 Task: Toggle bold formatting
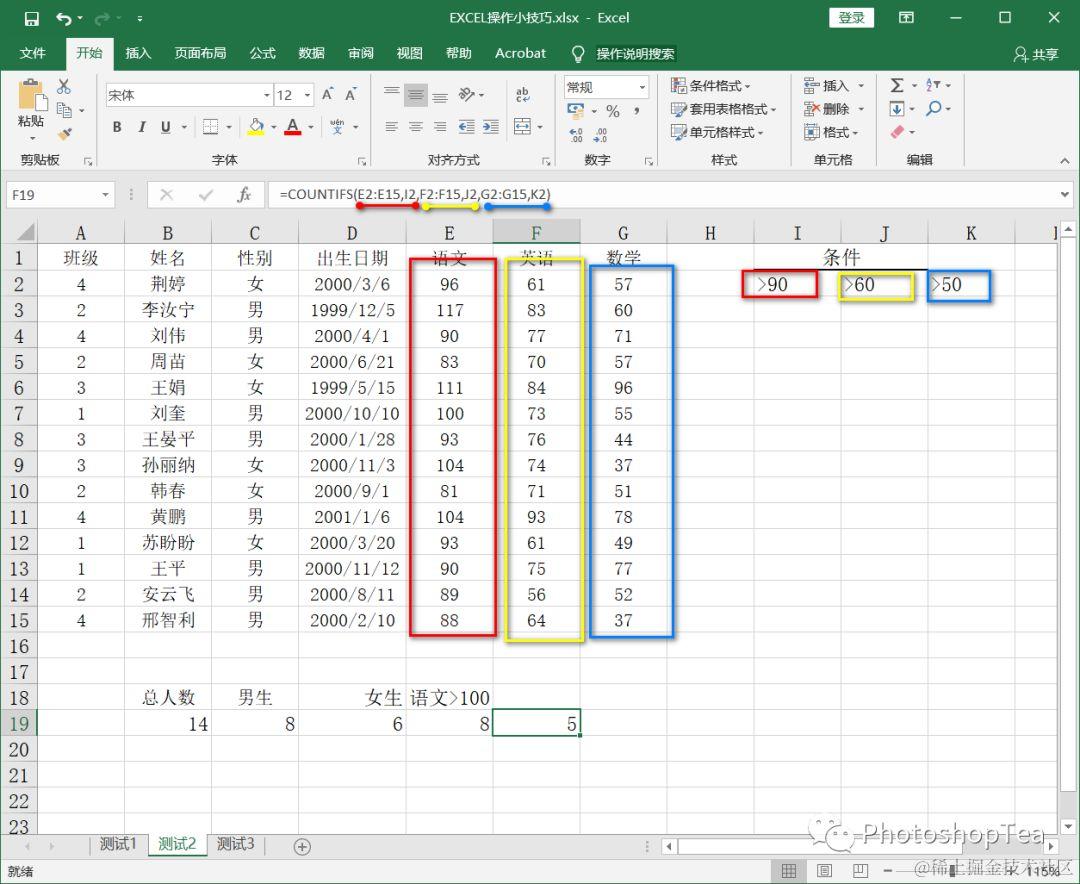click(117, 127)
